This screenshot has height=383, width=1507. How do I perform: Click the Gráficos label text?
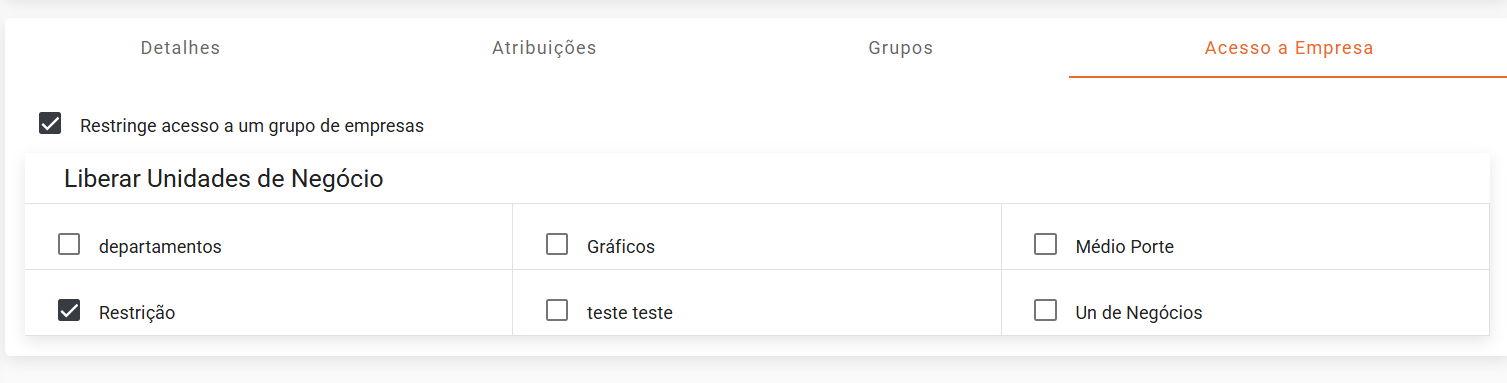(x=621, y=246)
